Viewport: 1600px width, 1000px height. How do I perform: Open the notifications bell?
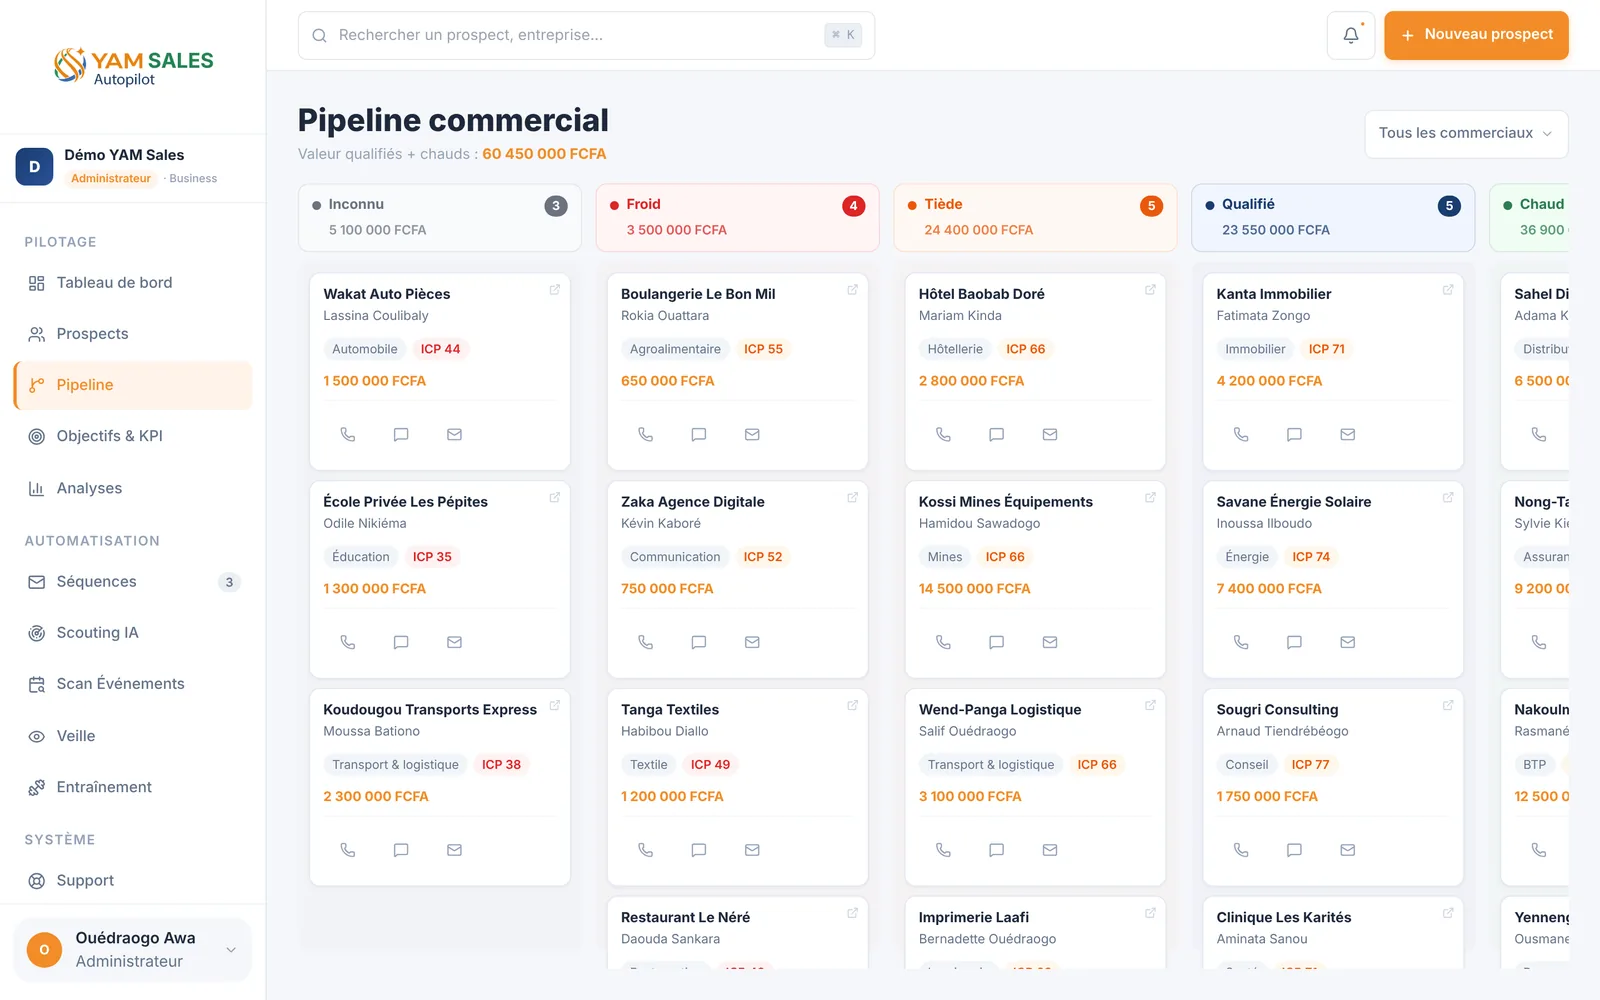[x=1351, y=35]
